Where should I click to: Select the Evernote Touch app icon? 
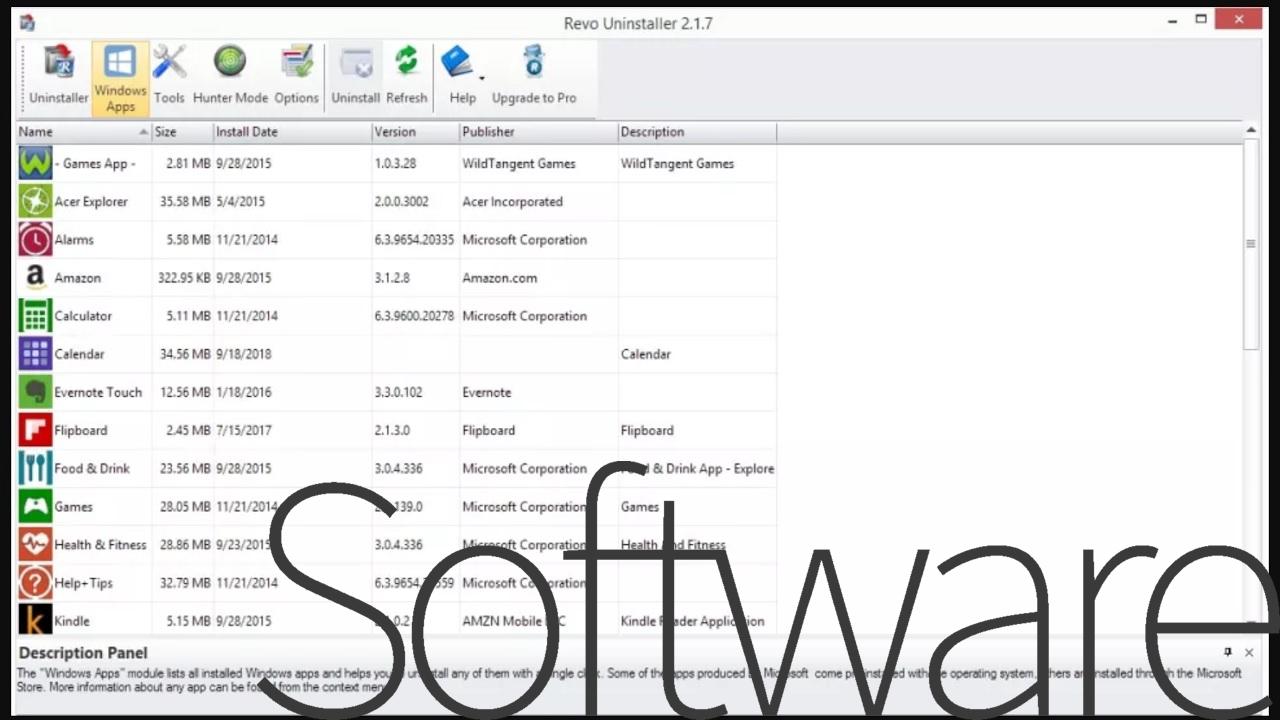[35, 392]
